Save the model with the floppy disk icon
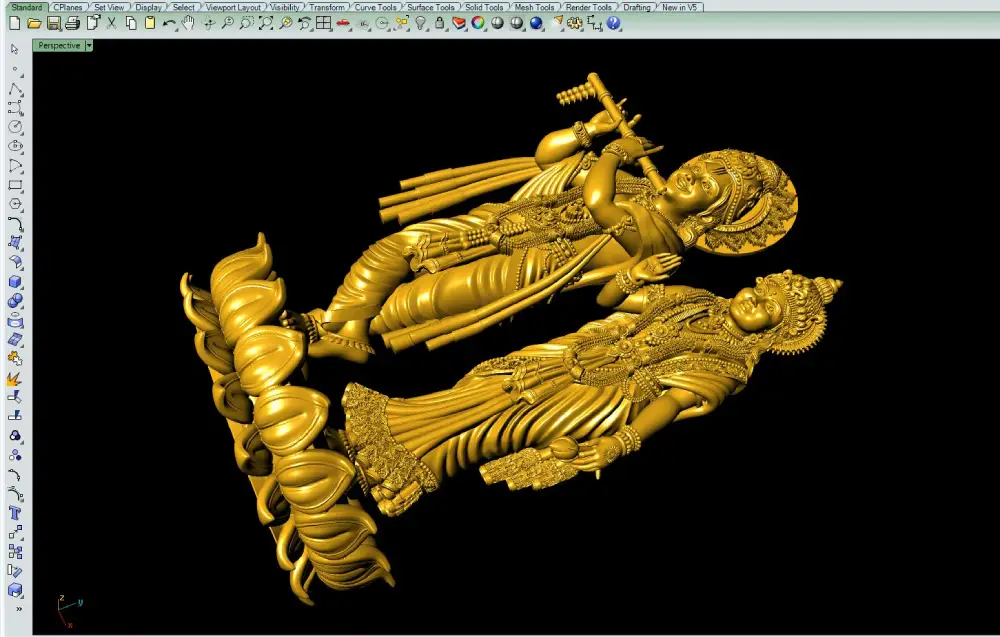 pos(54,24)
